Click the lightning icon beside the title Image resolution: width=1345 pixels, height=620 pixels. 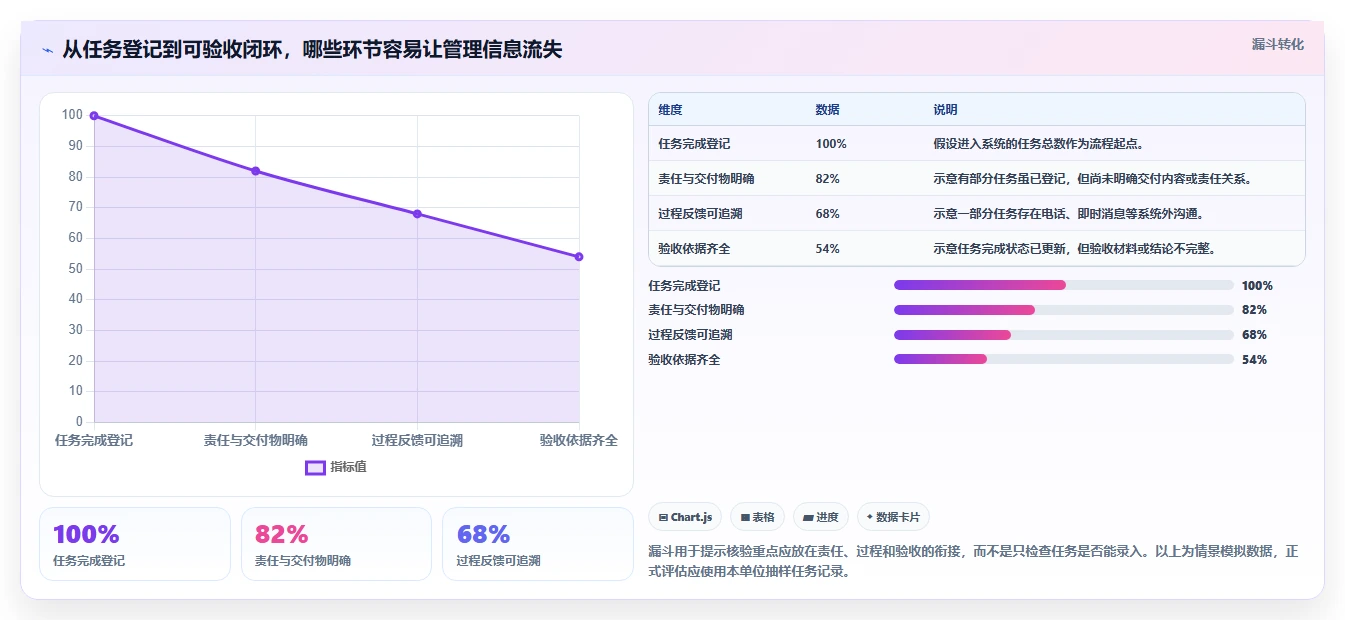pos(47,50)
